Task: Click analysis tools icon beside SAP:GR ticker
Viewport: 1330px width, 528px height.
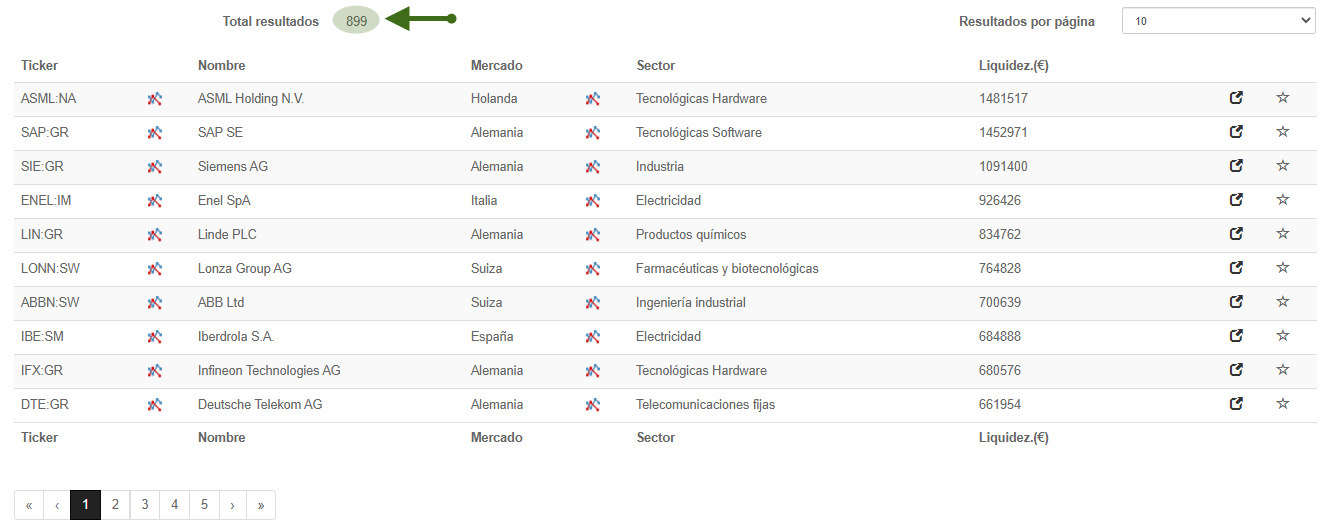Action: coord(155,132)
